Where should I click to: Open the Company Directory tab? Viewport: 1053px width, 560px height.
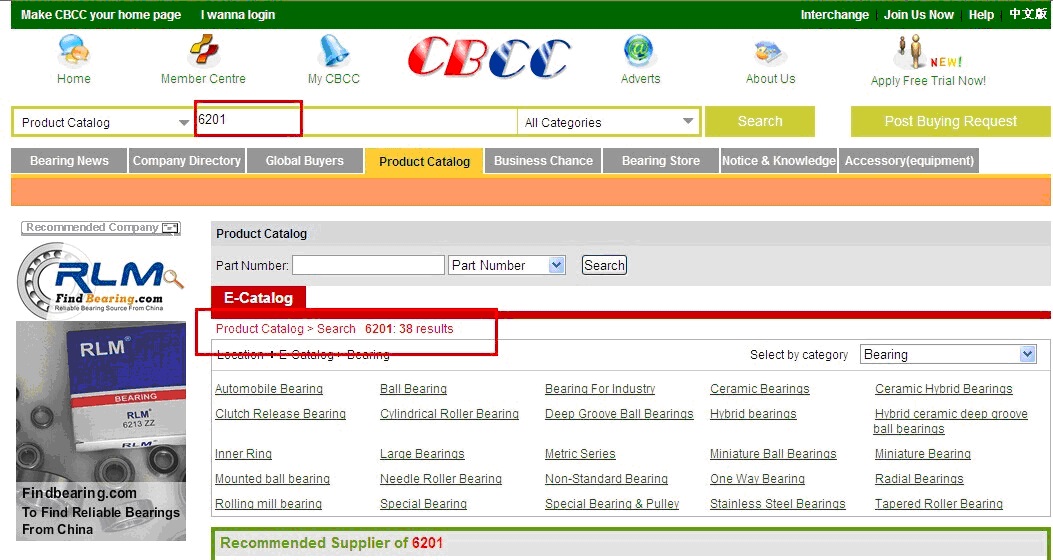pos(187,161)
